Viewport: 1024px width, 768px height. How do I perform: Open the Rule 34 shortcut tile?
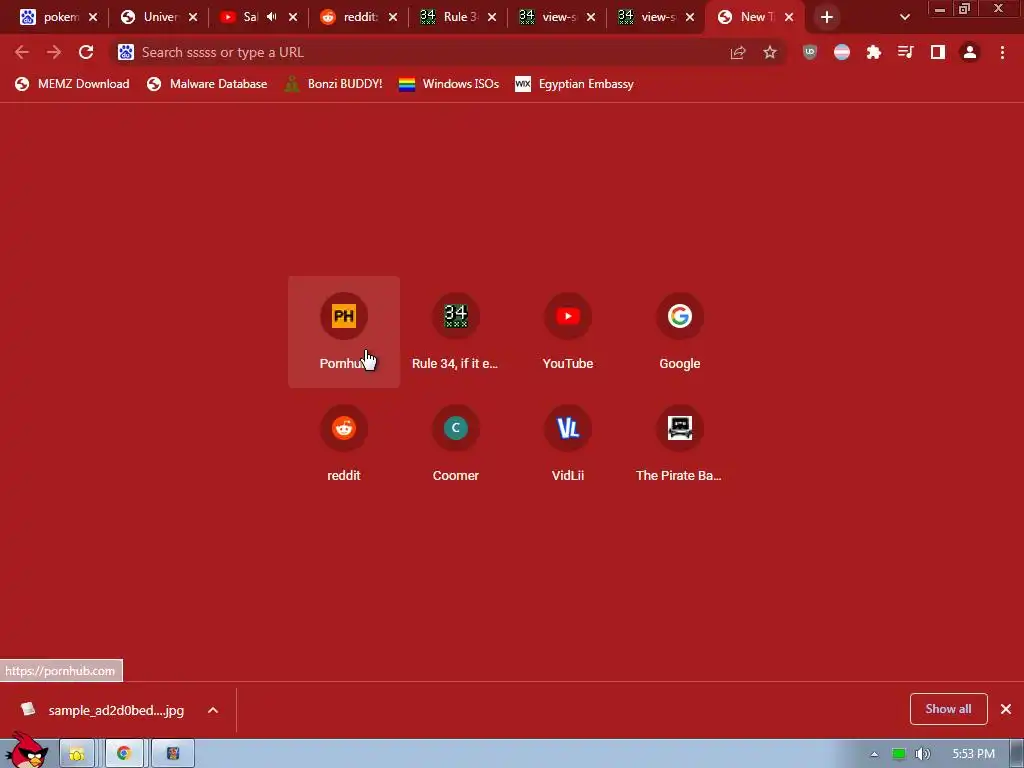pyautogui.click(x=456, y=332)
